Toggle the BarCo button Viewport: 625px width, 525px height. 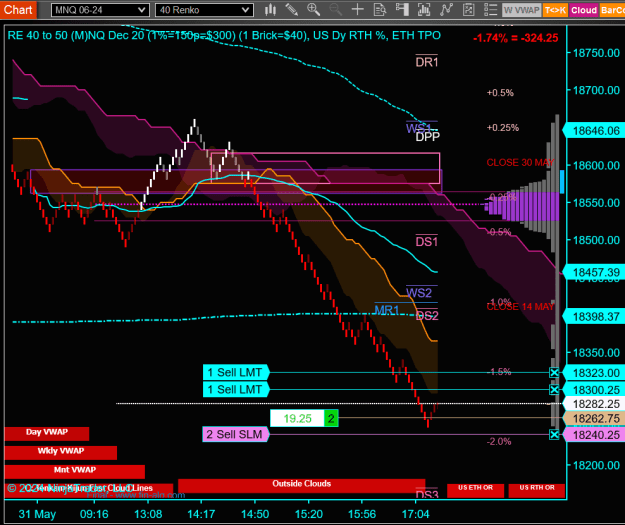[612, 10]
